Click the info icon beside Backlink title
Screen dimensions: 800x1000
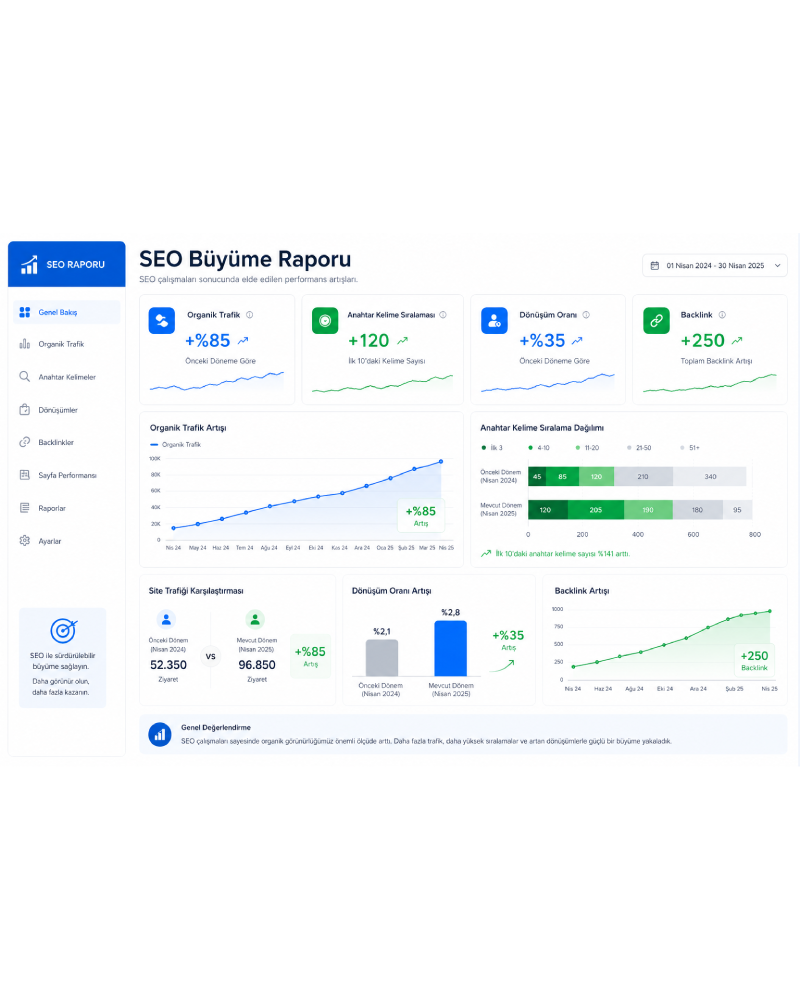point(722,315)
